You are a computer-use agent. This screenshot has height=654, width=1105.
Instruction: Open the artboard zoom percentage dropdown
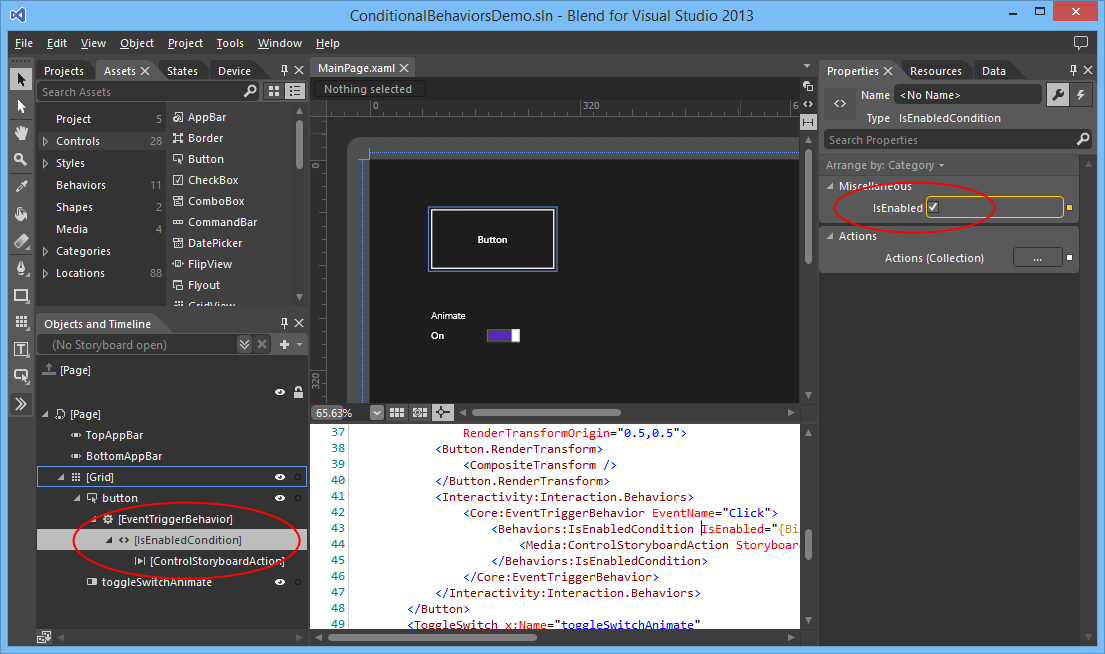[x=377, y=412]
